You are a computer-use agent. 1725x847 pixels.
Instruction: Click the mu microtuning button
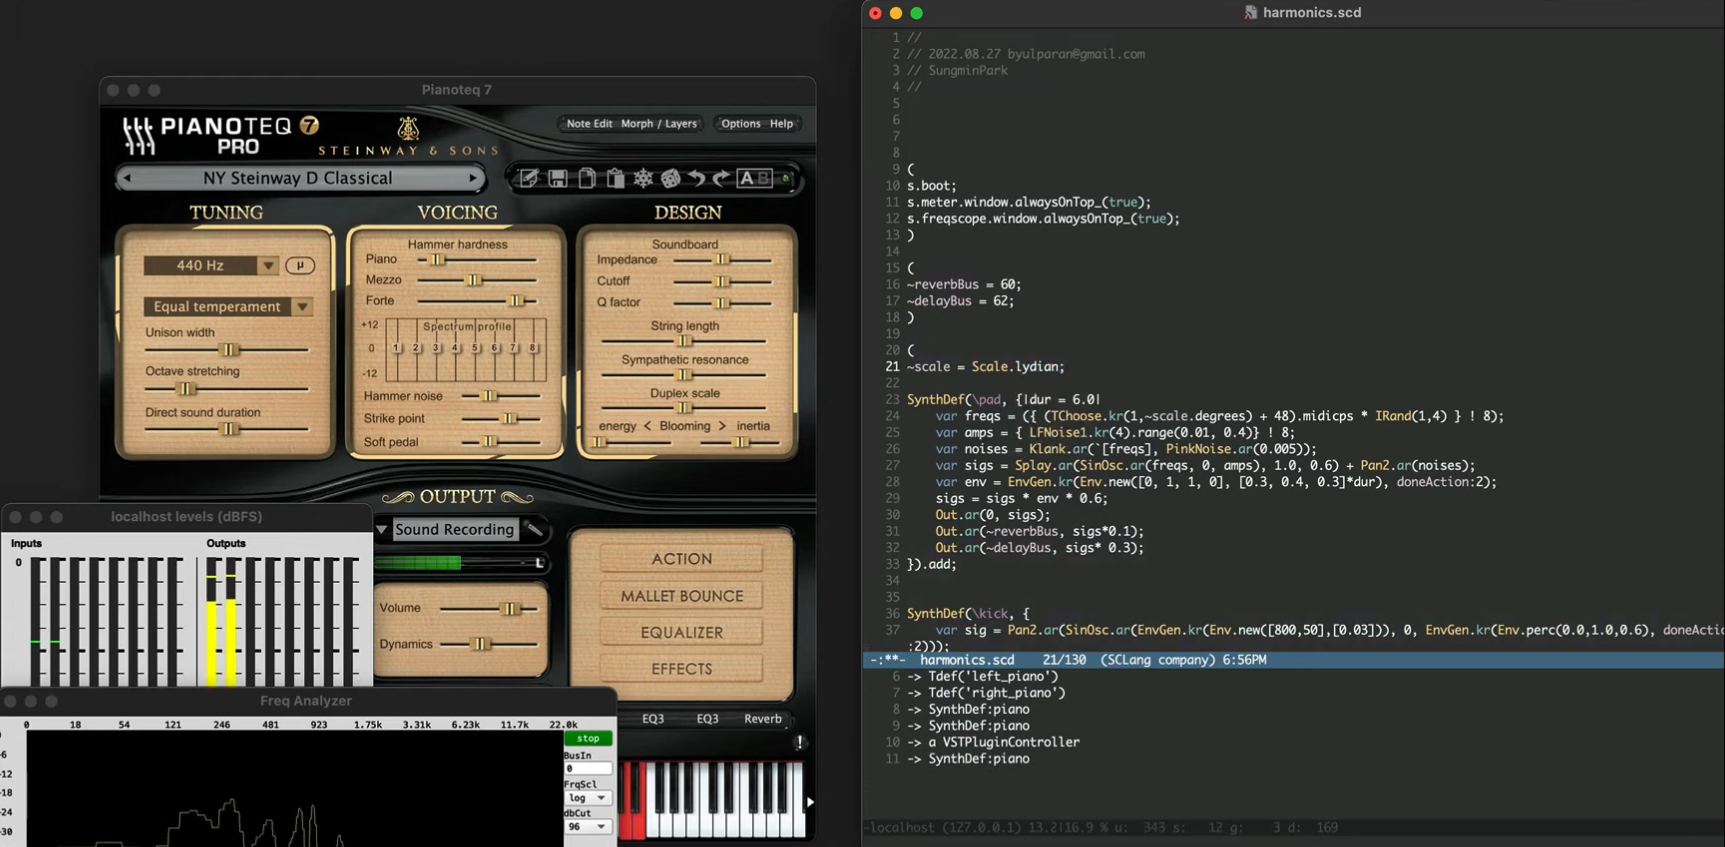299,265
